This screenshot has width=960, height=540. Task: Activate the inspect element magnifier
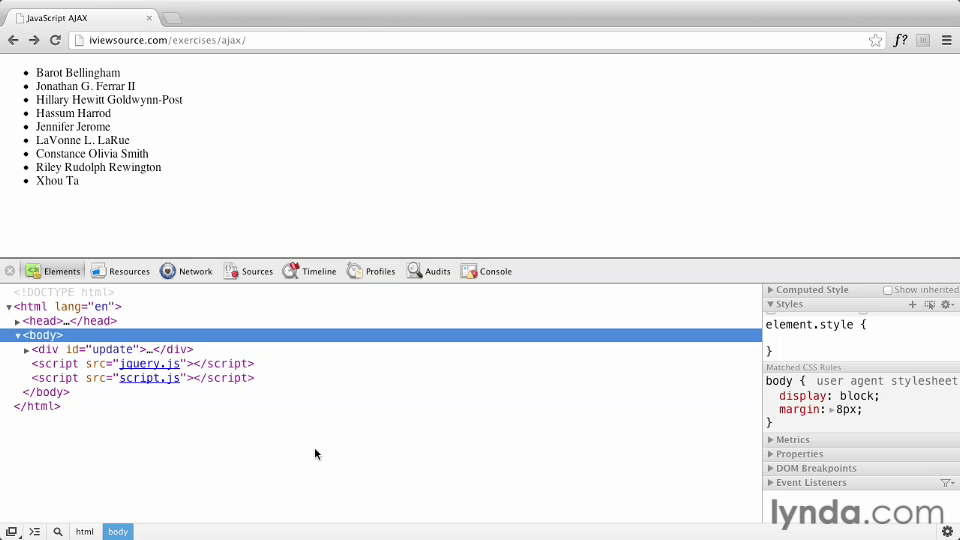click(x=58, y=531)
